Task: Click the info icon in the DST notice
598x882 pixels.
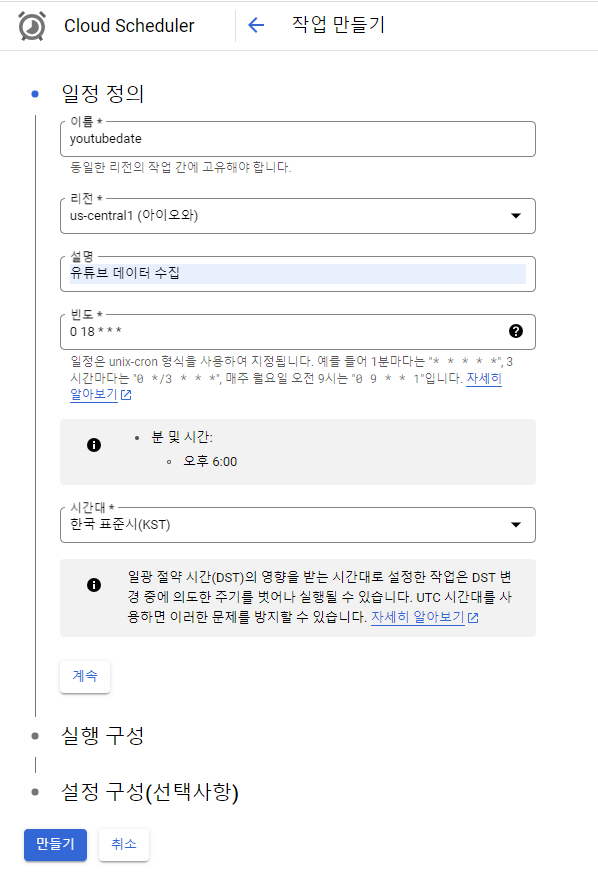Action: pos(94,585)
